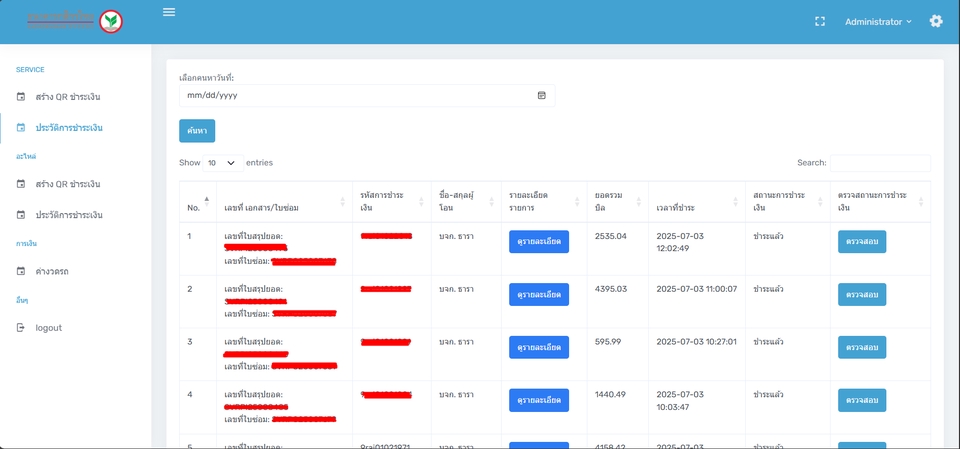Select logout from the sidebar menu

tap(48, 328)
